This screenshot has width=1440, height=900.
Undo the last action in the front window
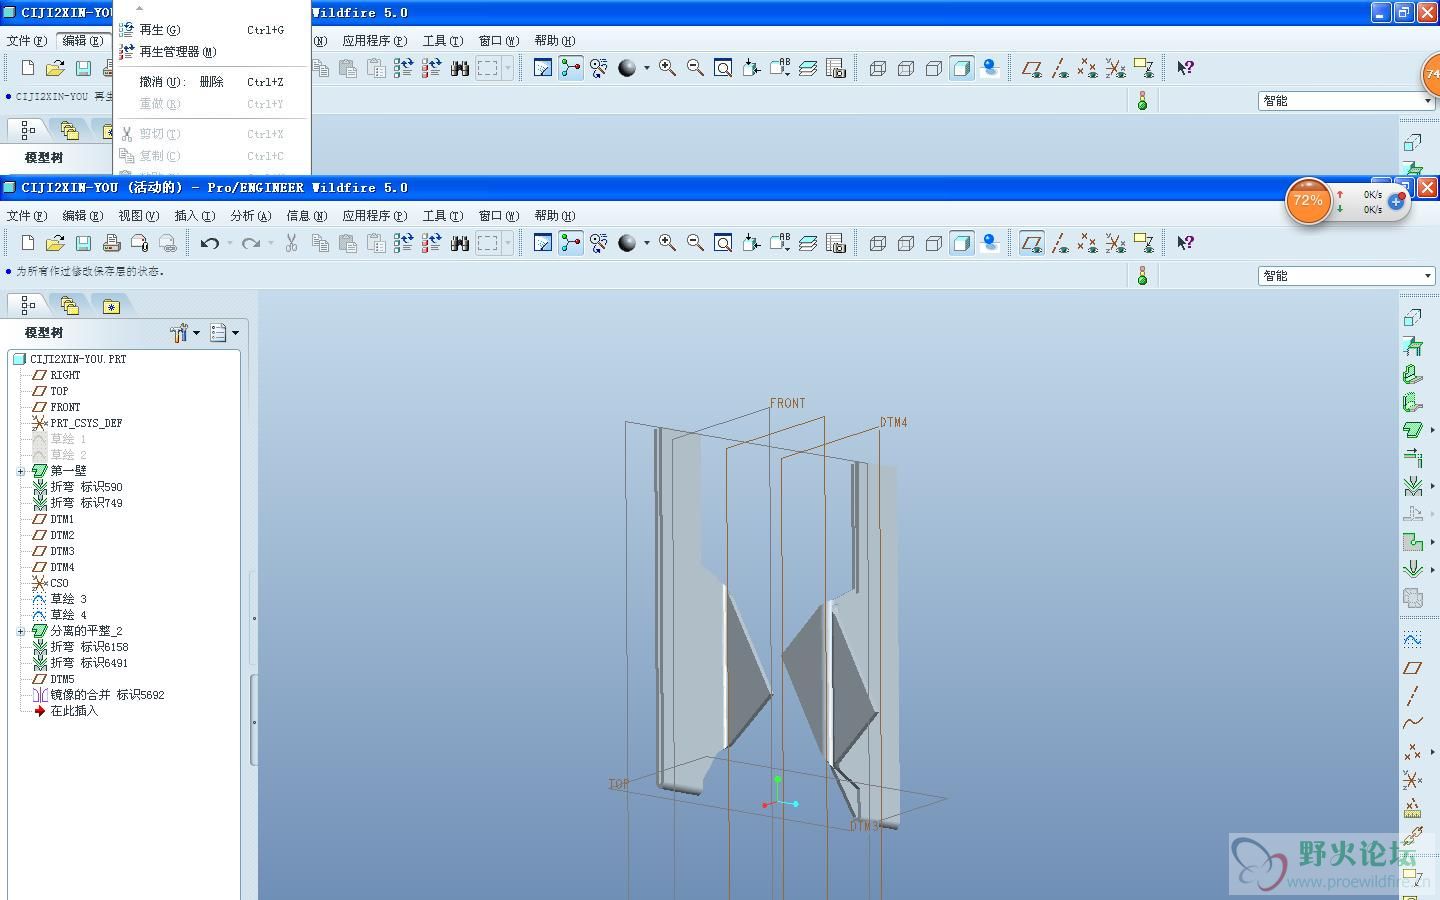pos(209,243)
